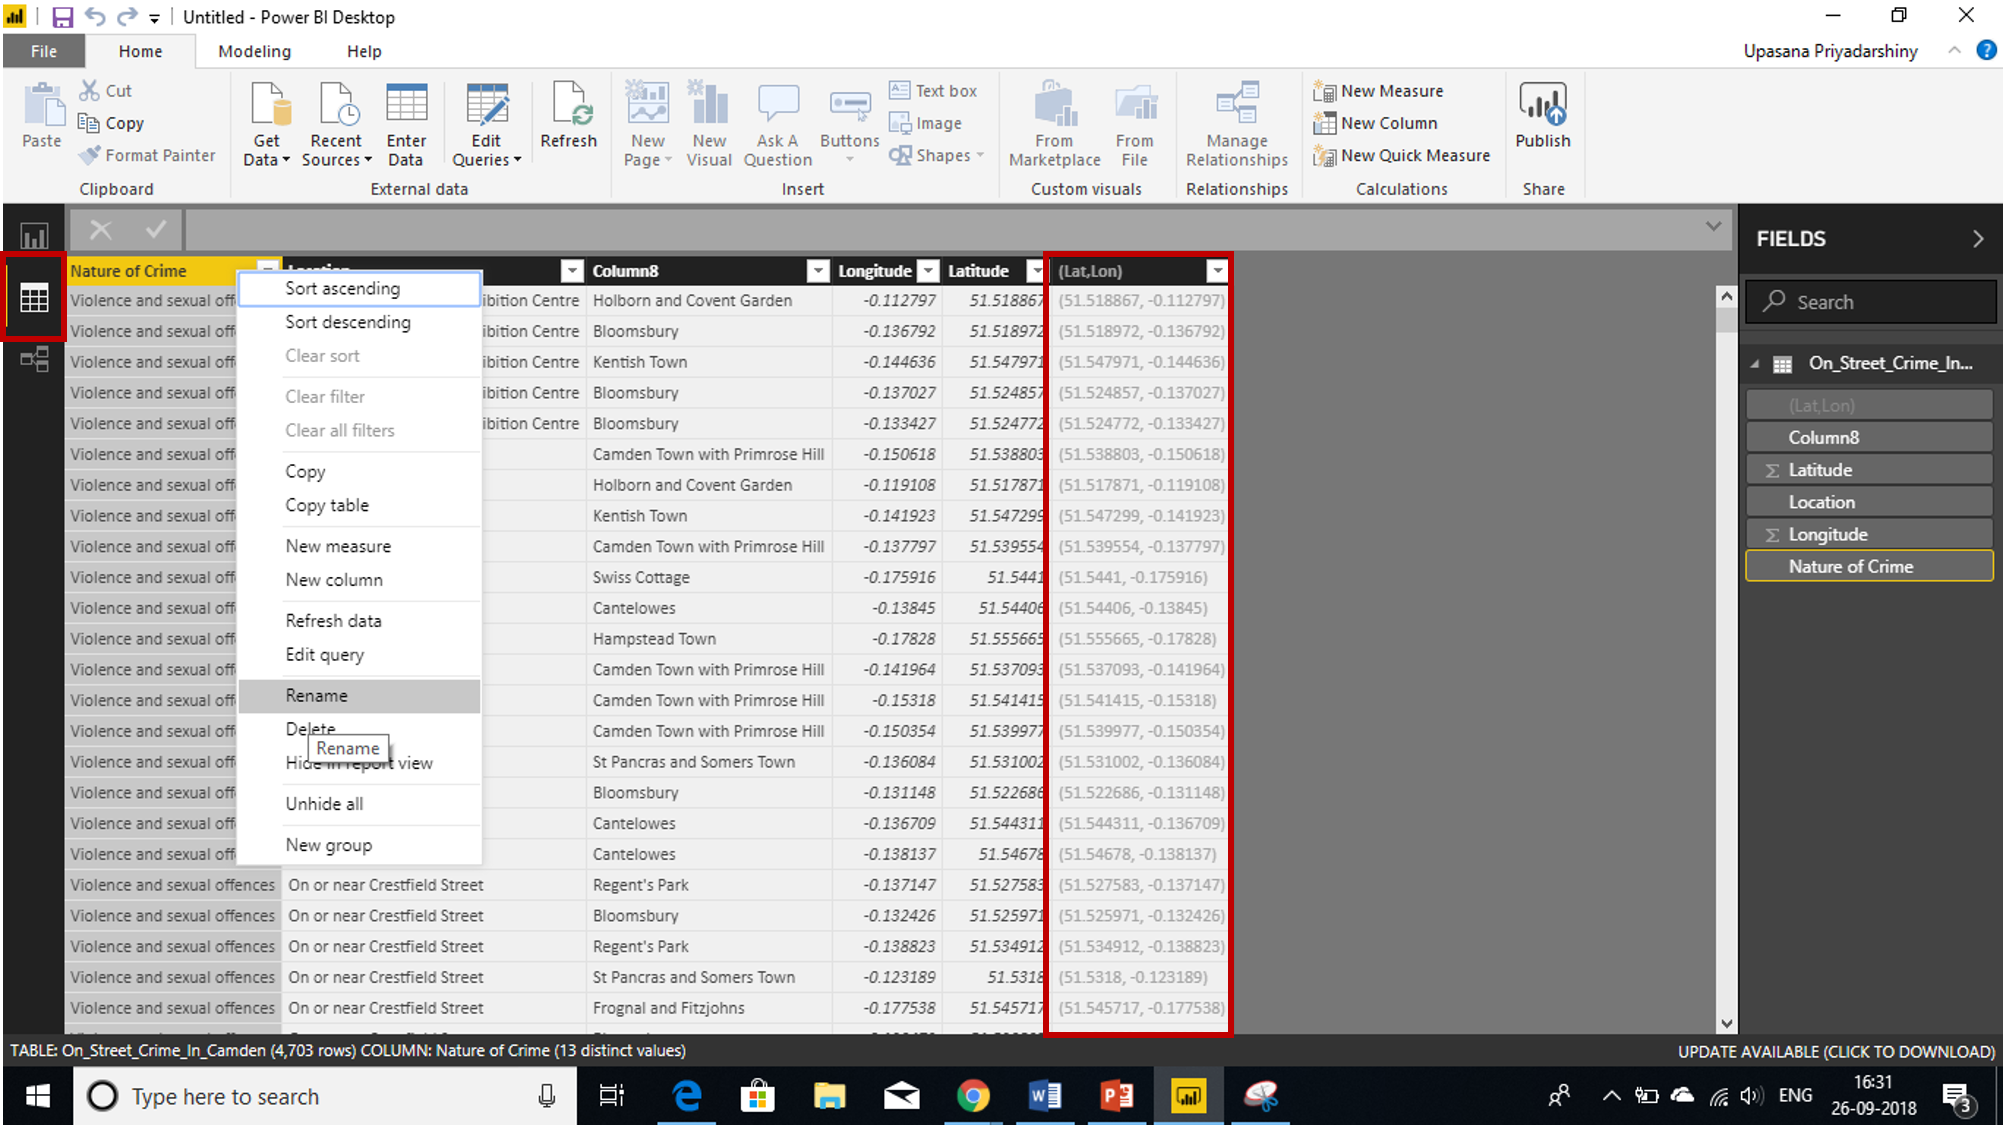Open Recent Sources list
2003x1125 pixels.
click(336, 125)
